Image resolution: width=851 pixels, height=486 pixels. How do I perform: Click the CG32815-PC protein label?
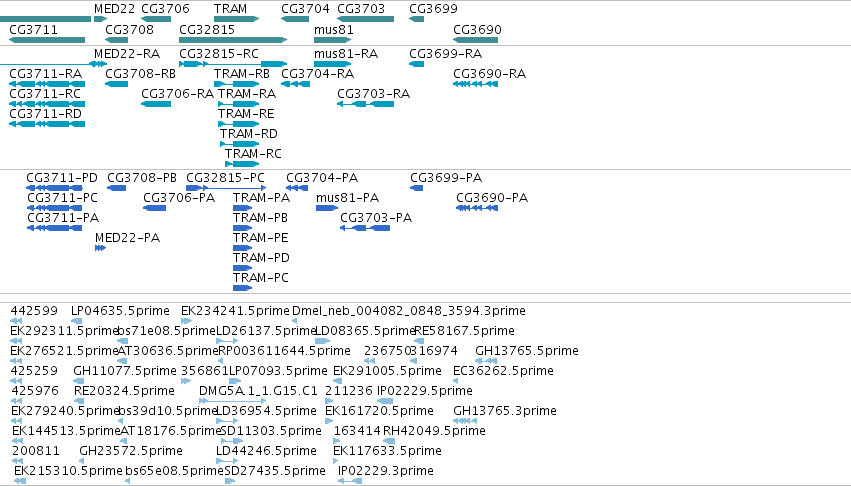click(225, 178)
